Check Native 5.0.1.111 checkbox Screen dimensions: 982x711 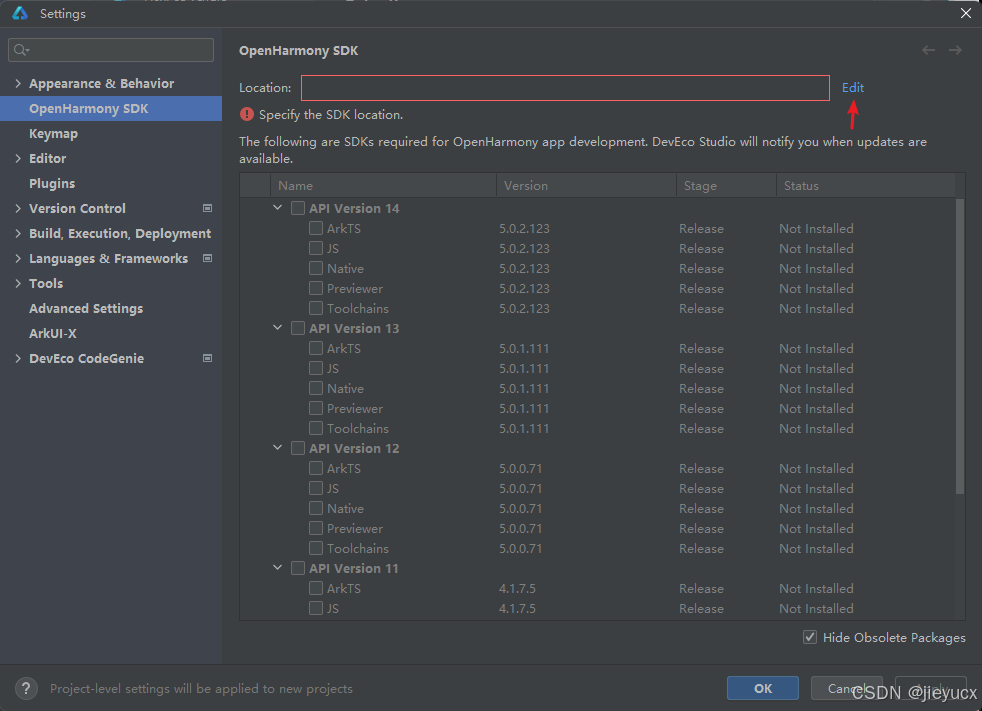coord(316,388)
